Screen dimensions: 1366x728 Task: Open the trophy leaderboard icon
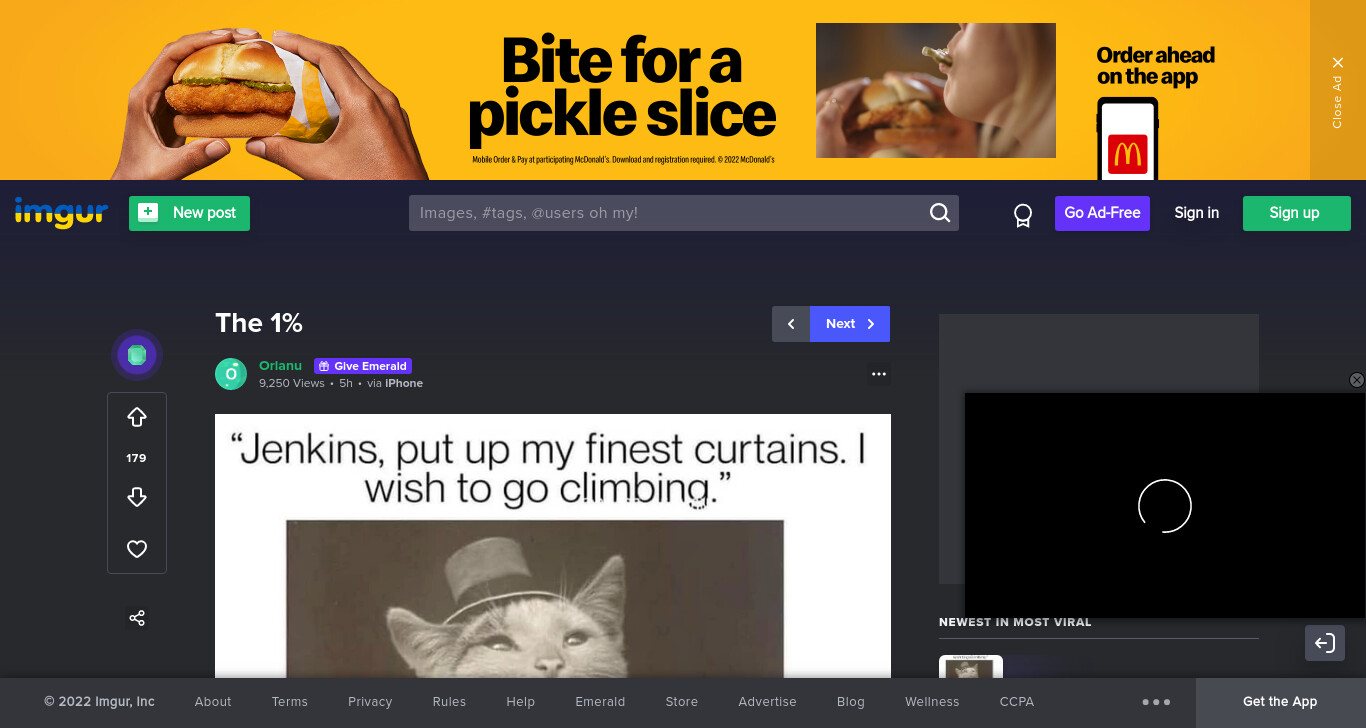click(1023, 215)
